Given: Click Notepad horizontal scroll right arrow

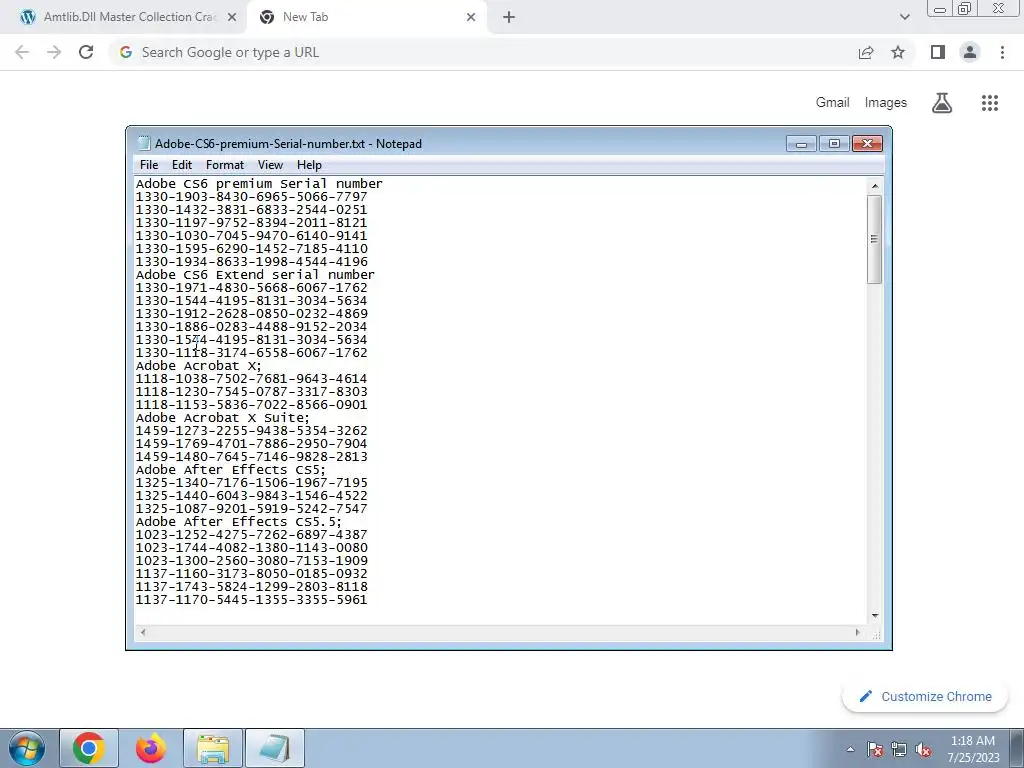Looking at the screenshot, I should [857, 632].
